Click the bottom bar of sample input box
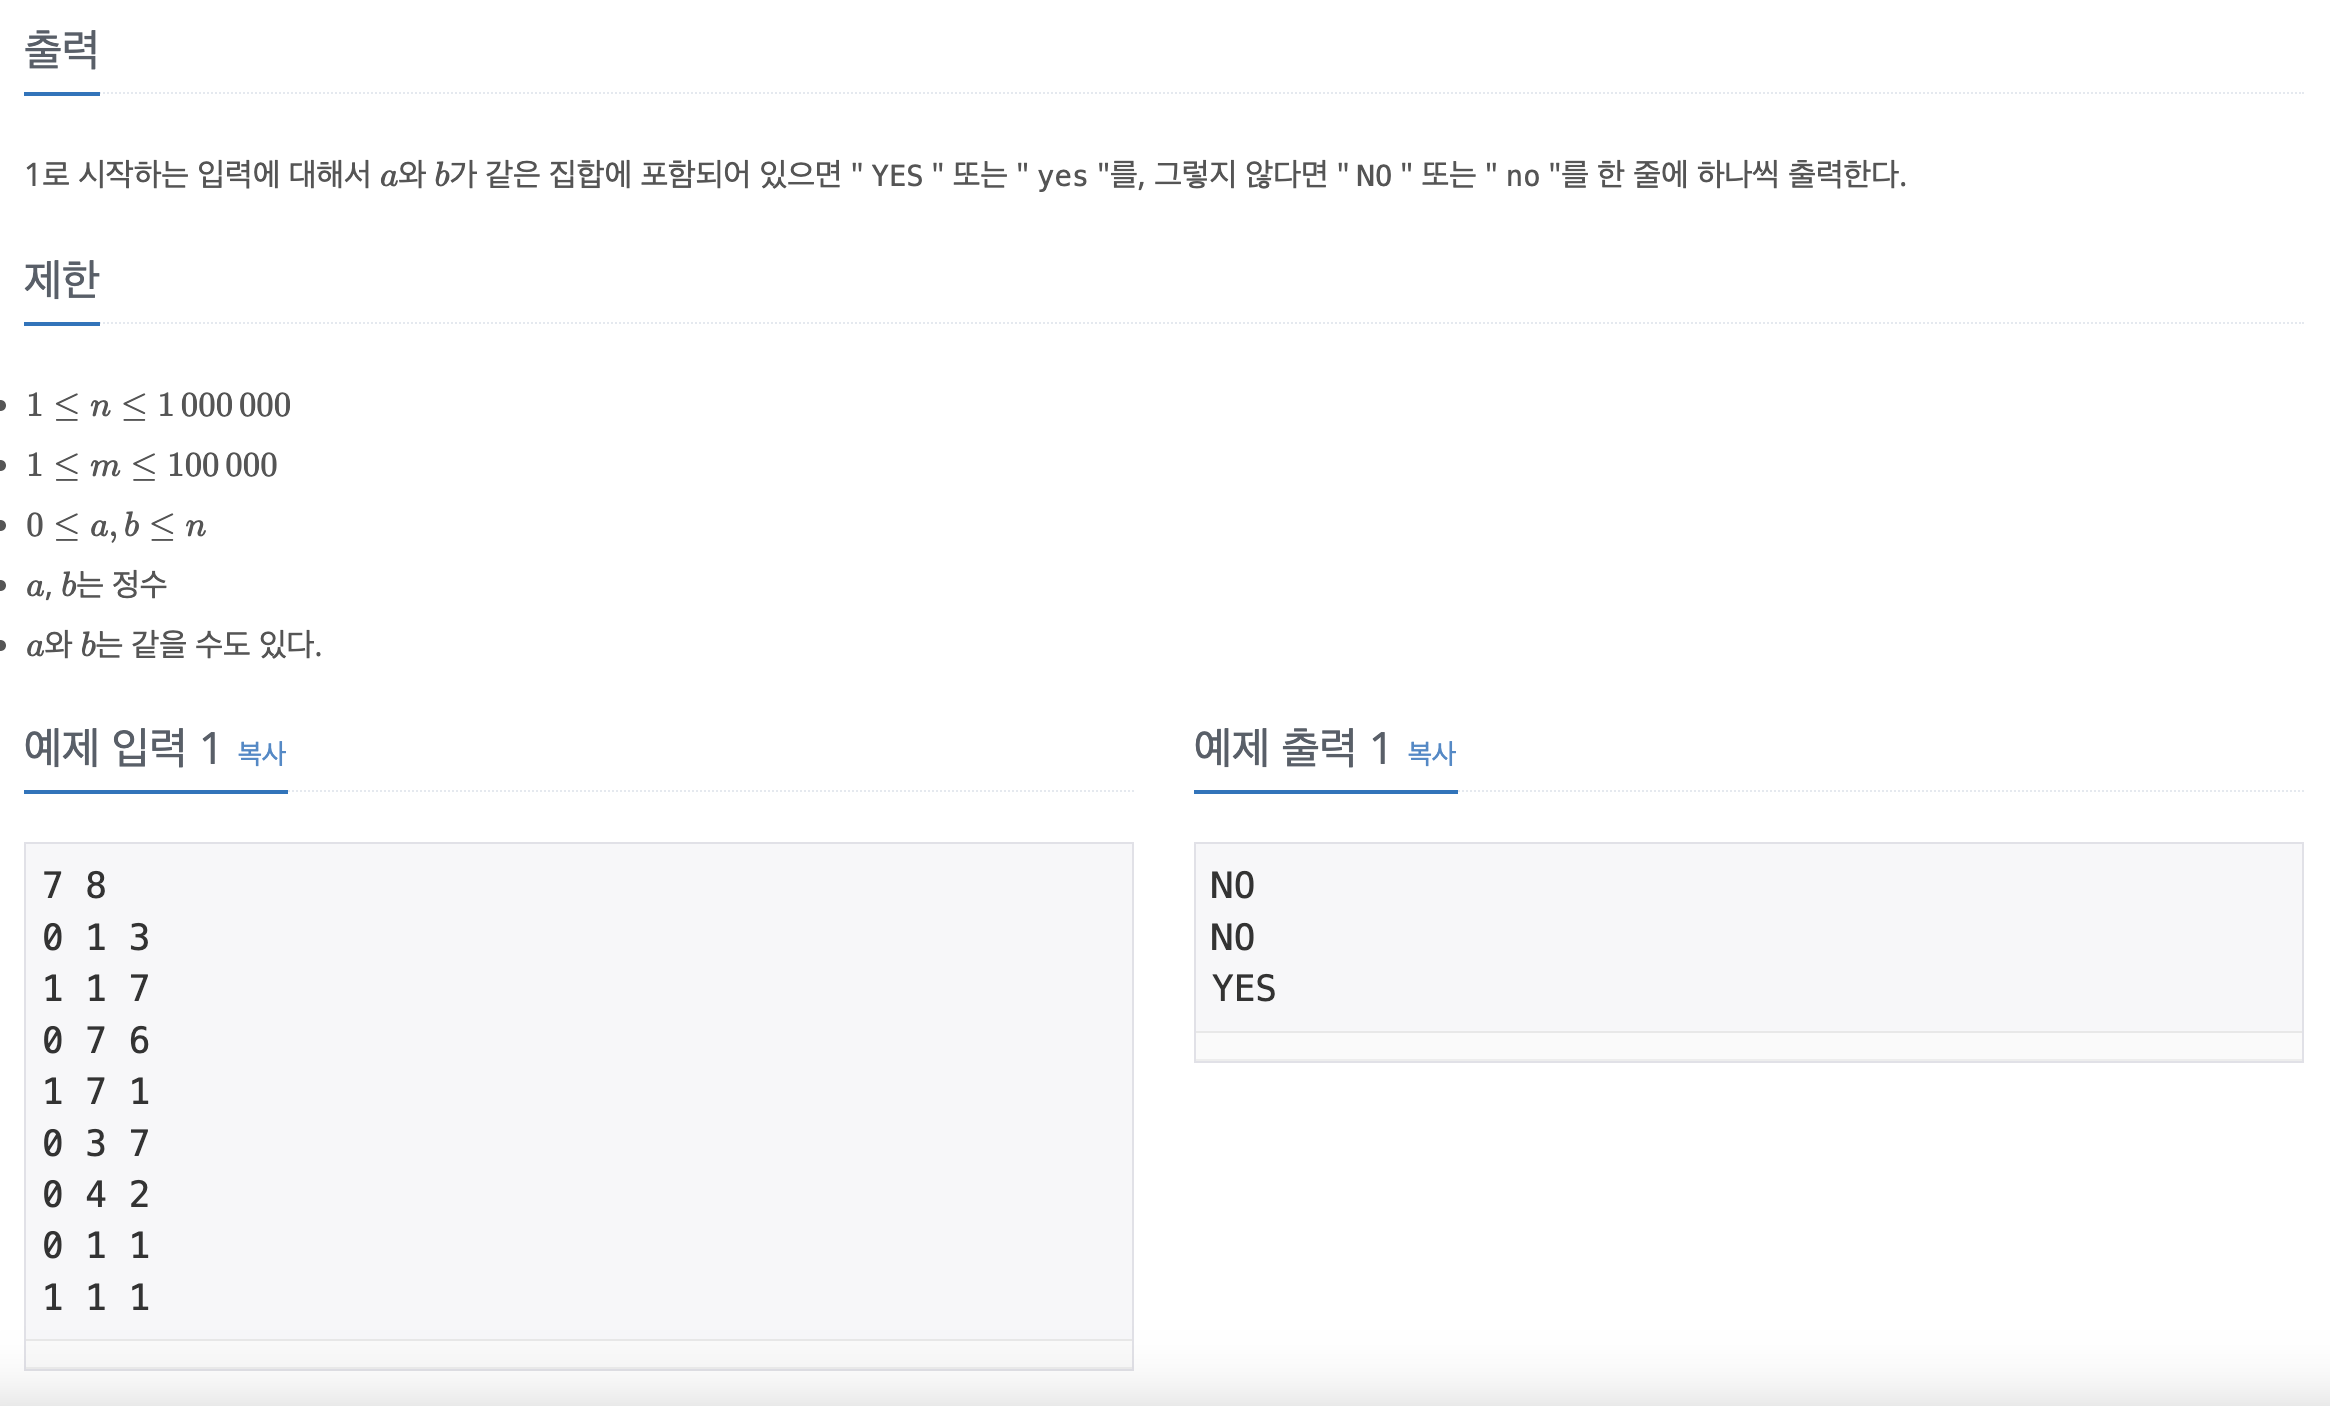This screenshot has width=2330, height=1406. [x=578, y=1355]
